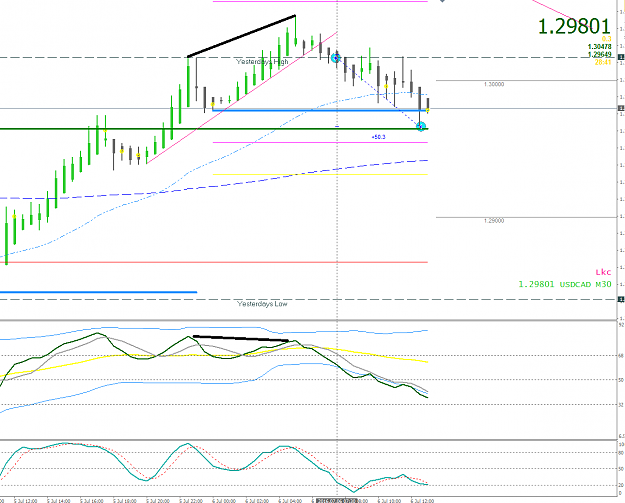Image resolution: width=625 pixels, height=503 pixels.
Task: Click the 6 Jul 12:00 time axis label
Action: tap(423, 501)
